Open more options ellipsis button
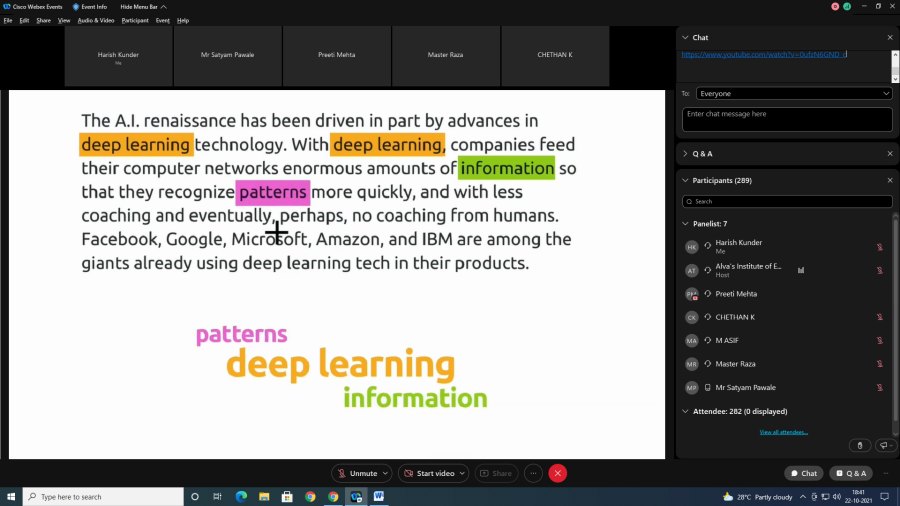This screenshot has height=506, width=900. [533, 473]
